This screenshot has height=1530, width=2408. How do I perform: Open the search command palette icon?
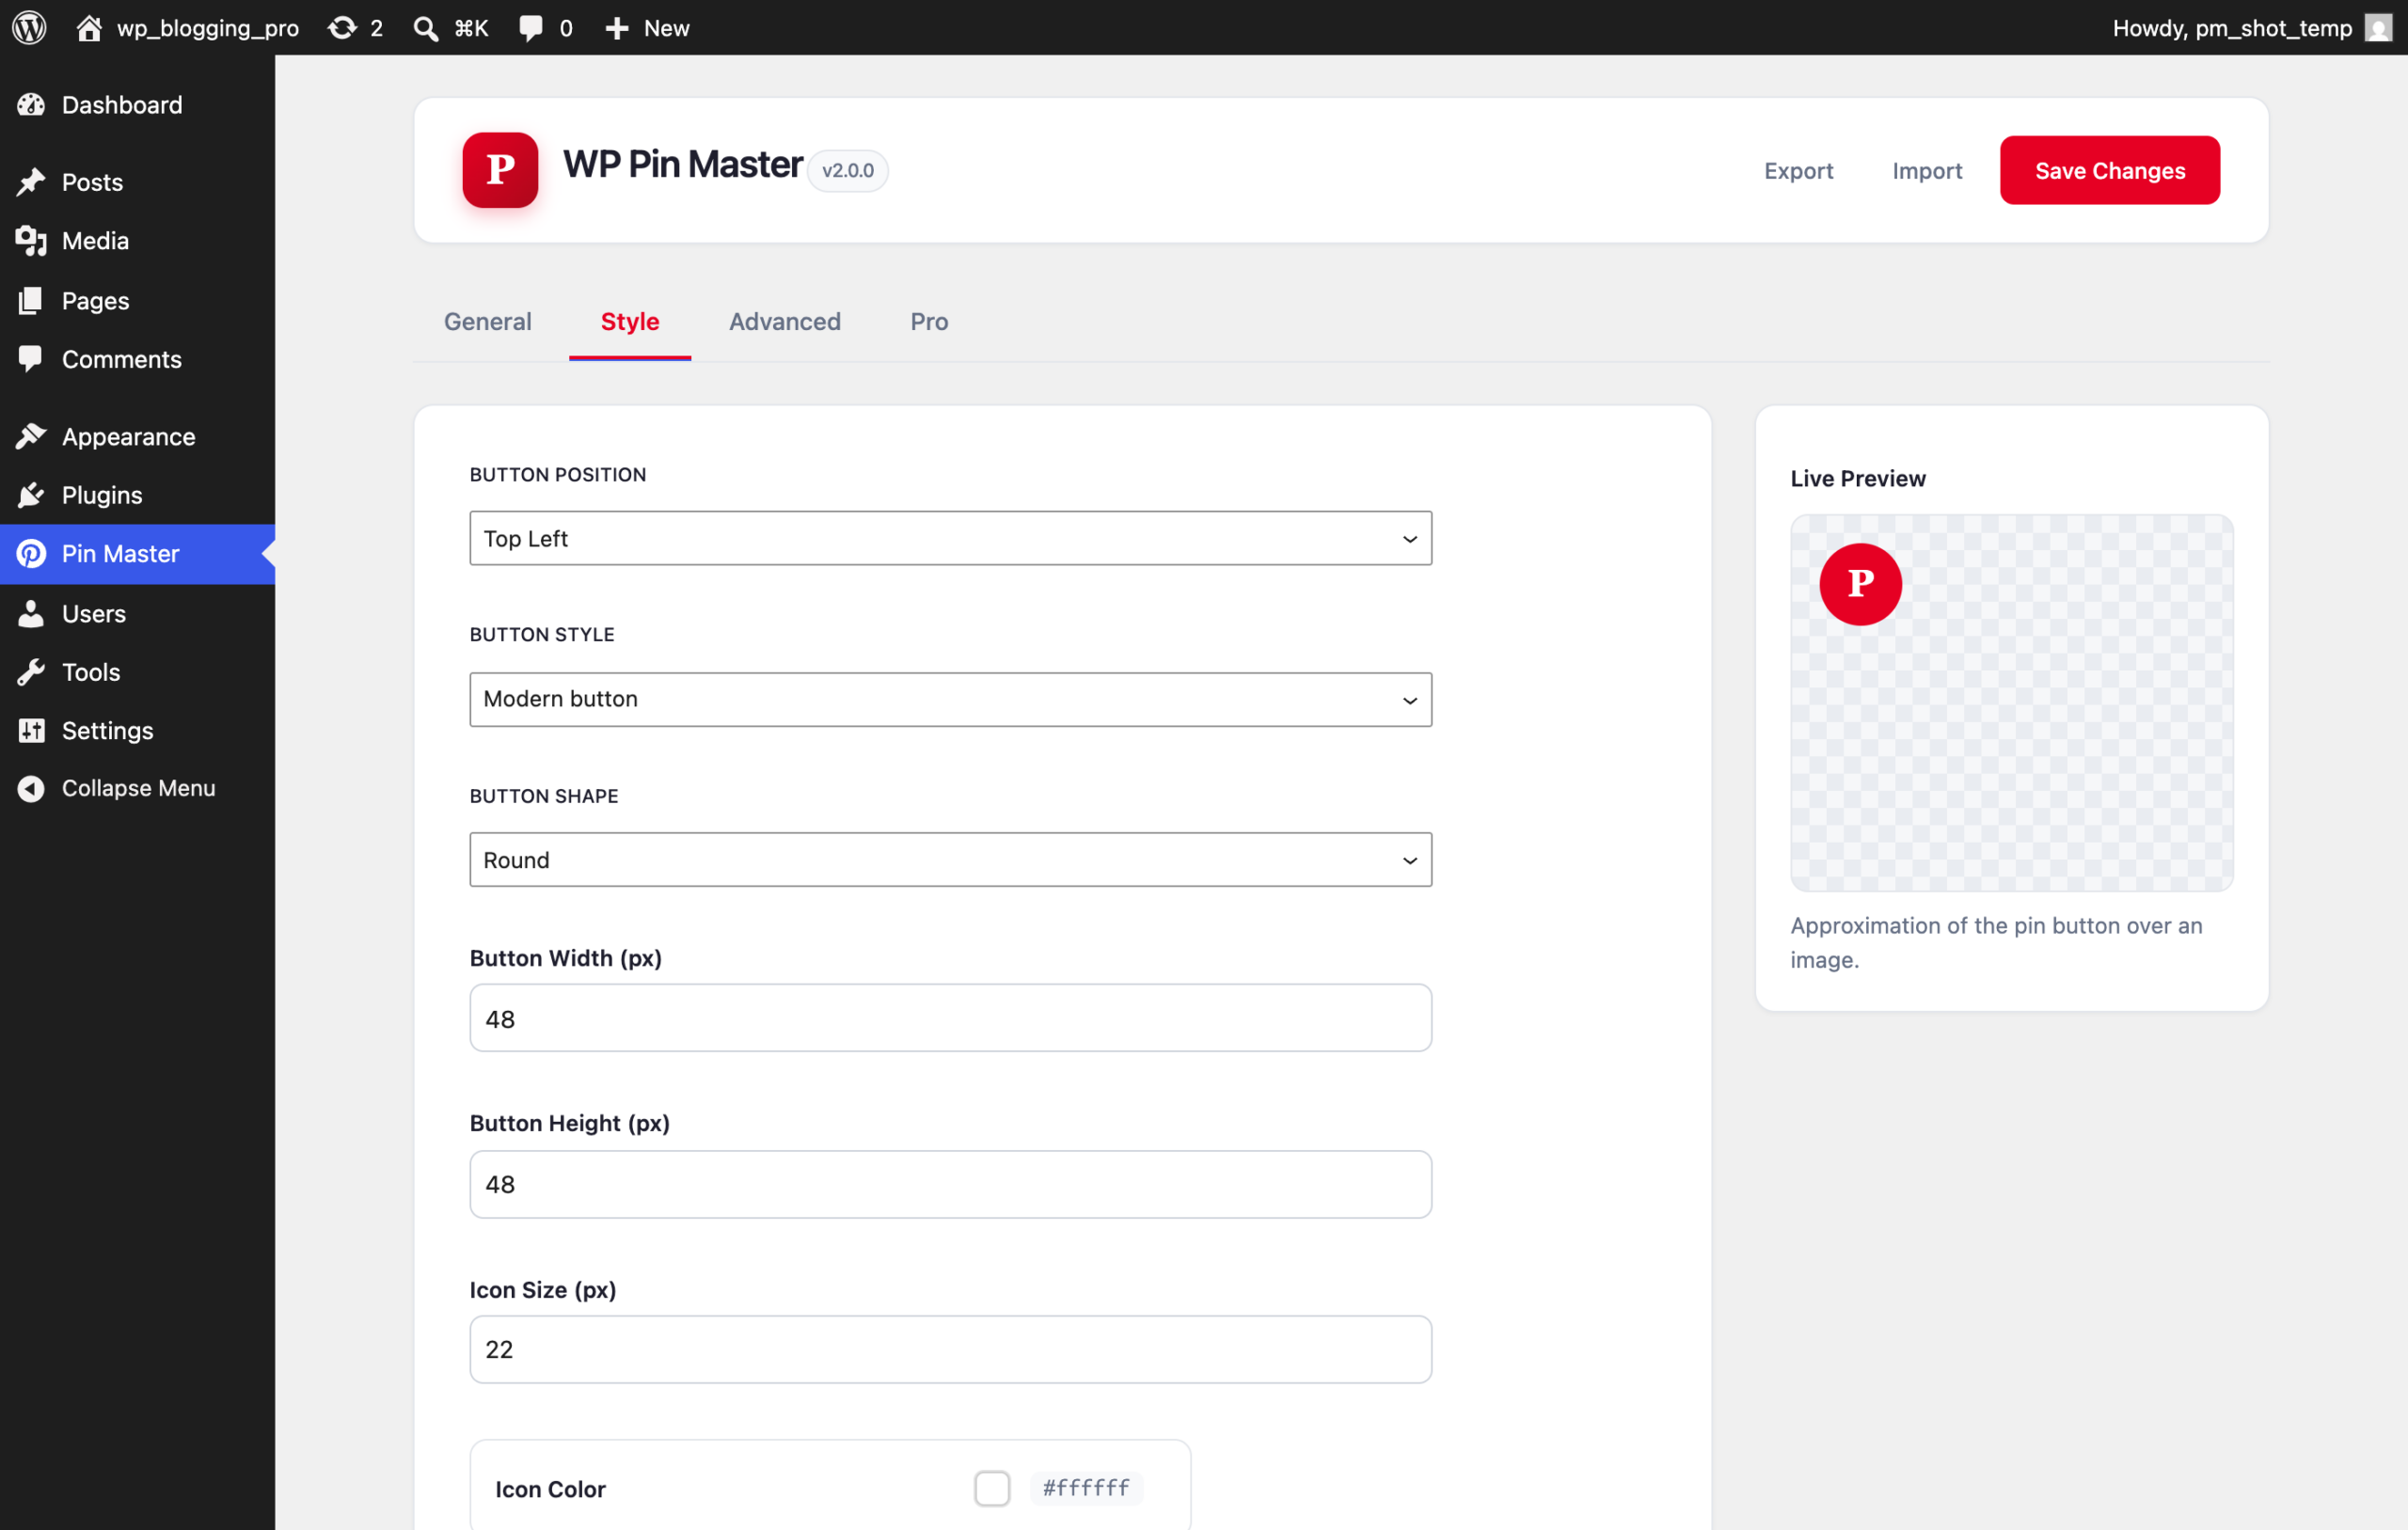tap(426, 27)
